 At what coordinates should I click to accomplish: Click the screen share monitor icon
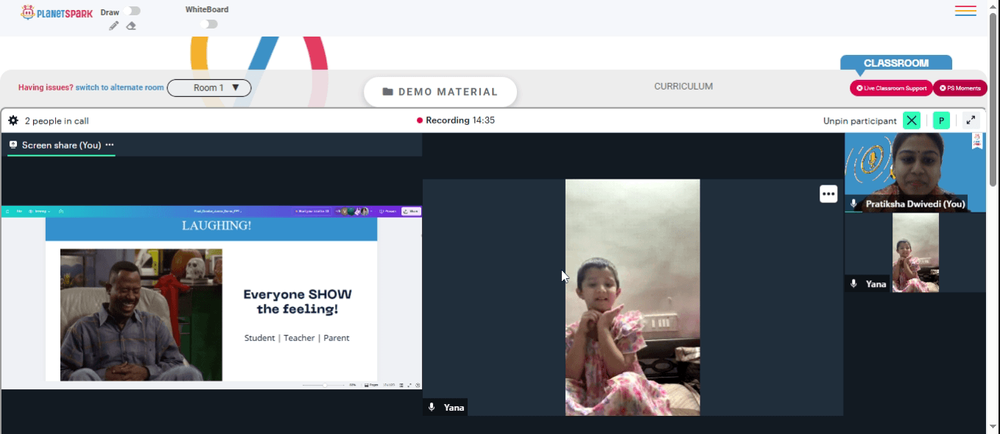(x=13, y=145)
